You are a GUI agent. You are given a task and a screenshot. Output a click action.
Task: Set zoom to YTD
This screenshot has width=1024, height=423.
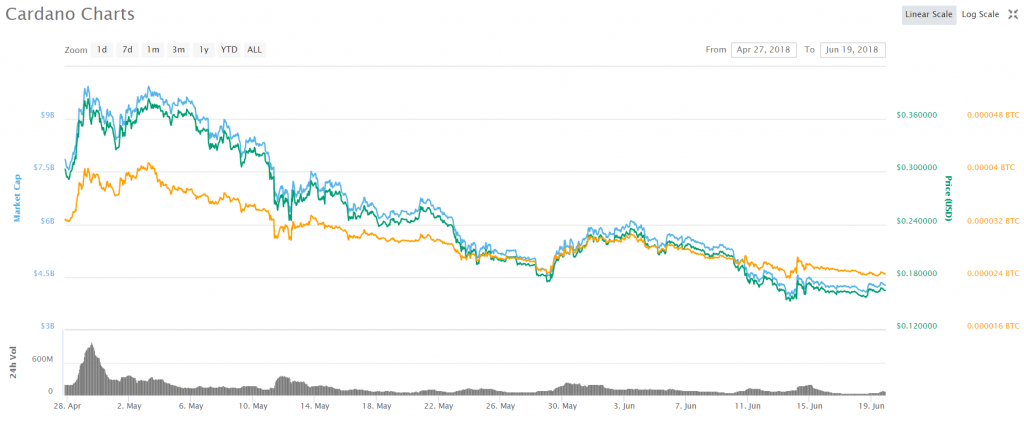pyautogui.click(x=229, y=50)
